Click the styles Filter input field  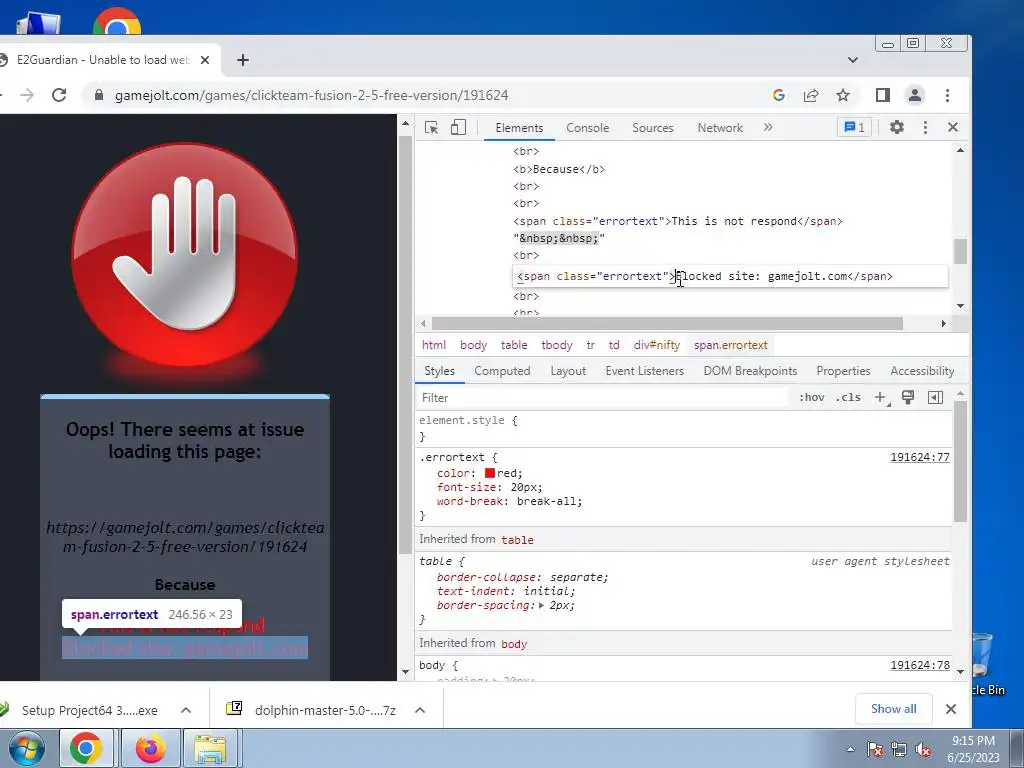601,398
